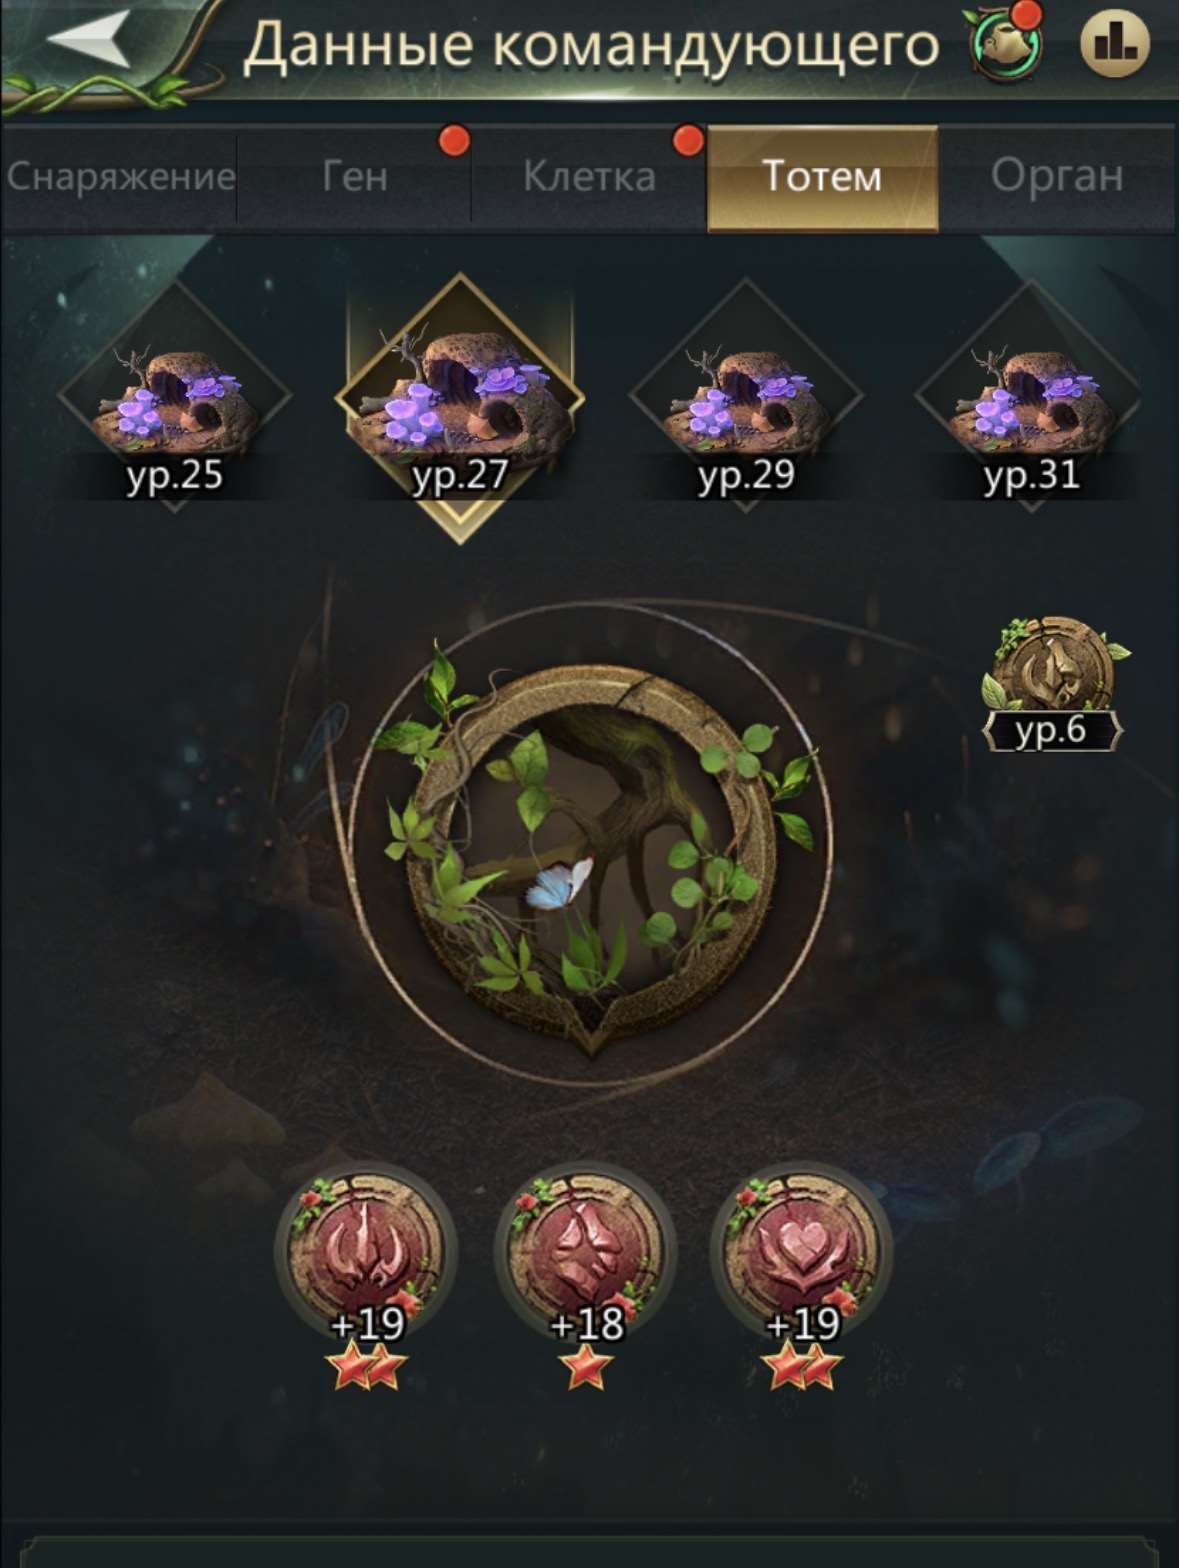
Task: Switch to the Клетка tab
Action: click(589, 177)
